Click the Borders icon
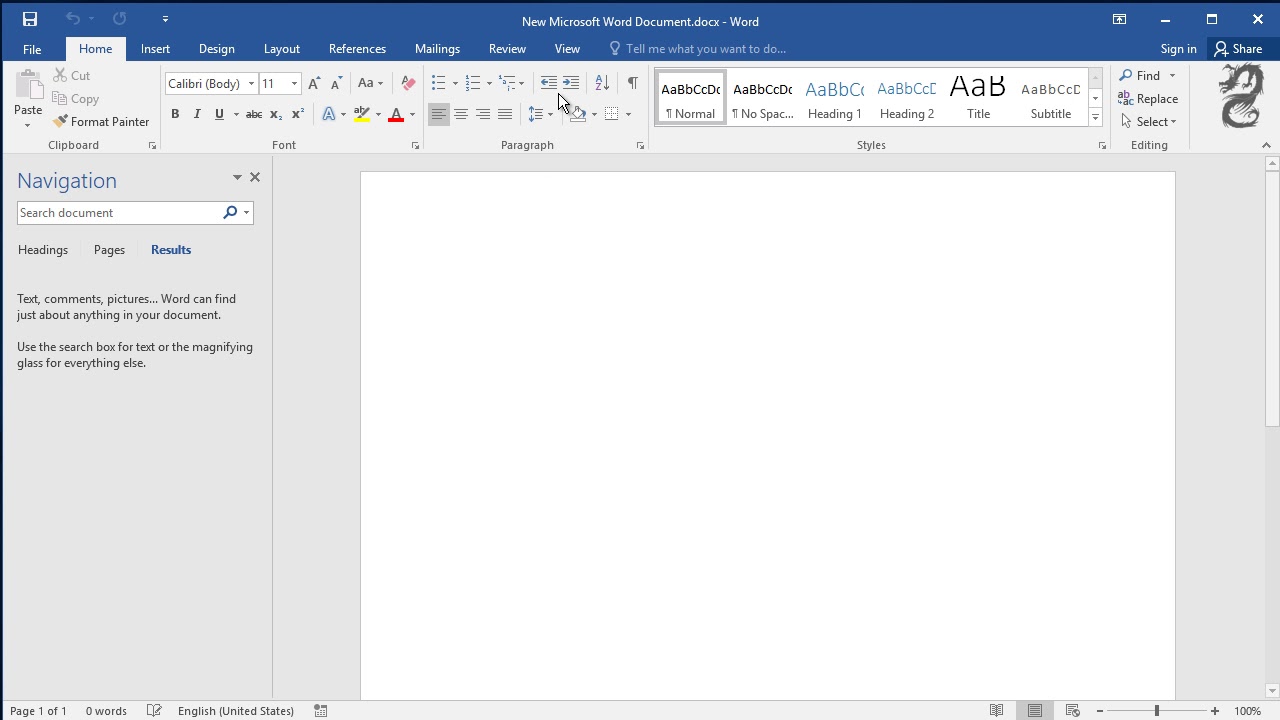The height and width of the screenshot is (720, 1280). click(x=611, y=114)
